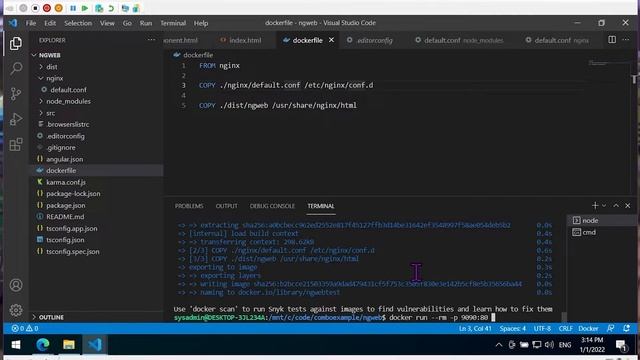Open the launch profile dropdown arrow
The width and height of the screenshot is (640, 360).
(x=604, y=205)
